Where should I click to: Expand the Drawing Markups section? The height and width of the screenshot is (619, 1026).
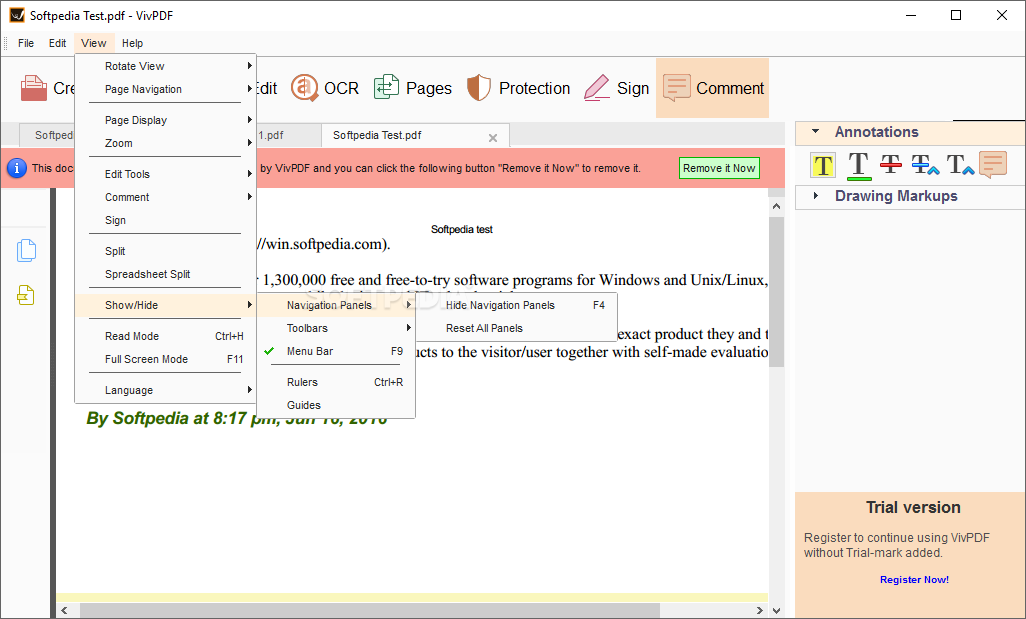click(x=815, y=196)
